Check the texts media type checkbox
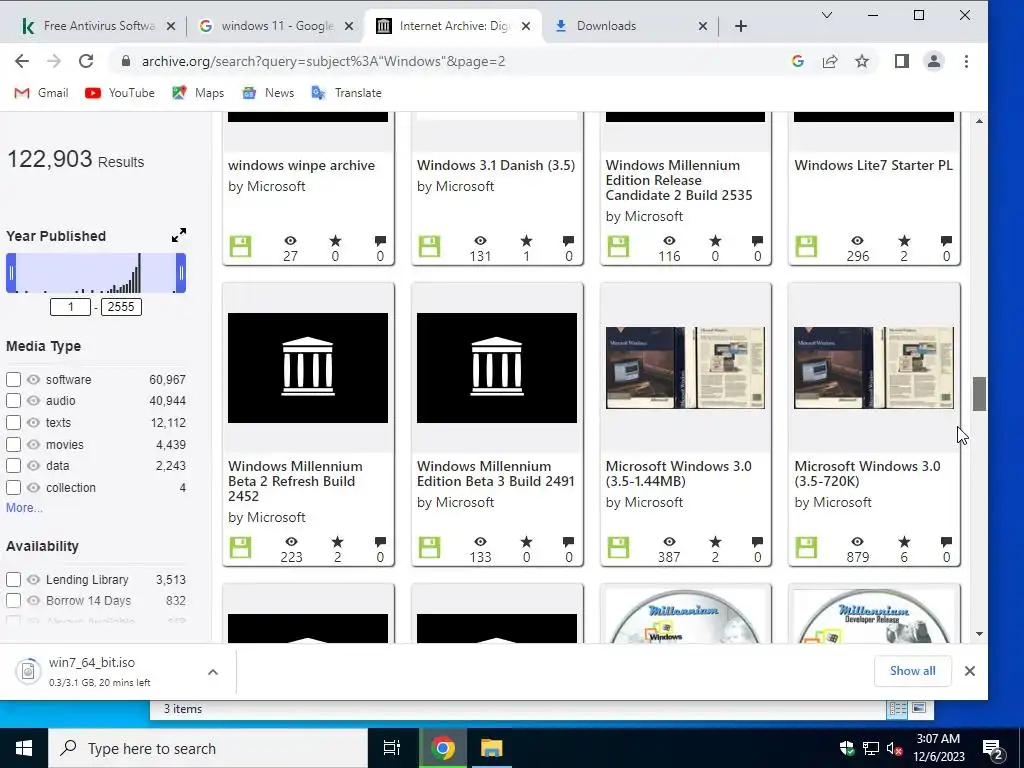This screenshot has width=1024, height=768. [x=13, y=423]
